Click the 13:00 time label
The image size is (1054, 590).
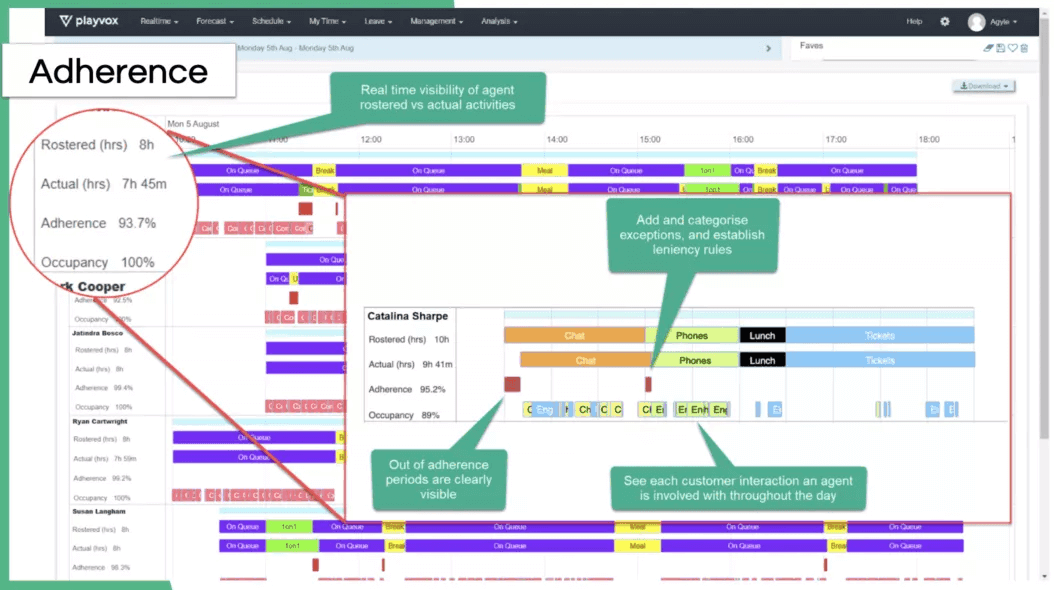click(464, 140)
